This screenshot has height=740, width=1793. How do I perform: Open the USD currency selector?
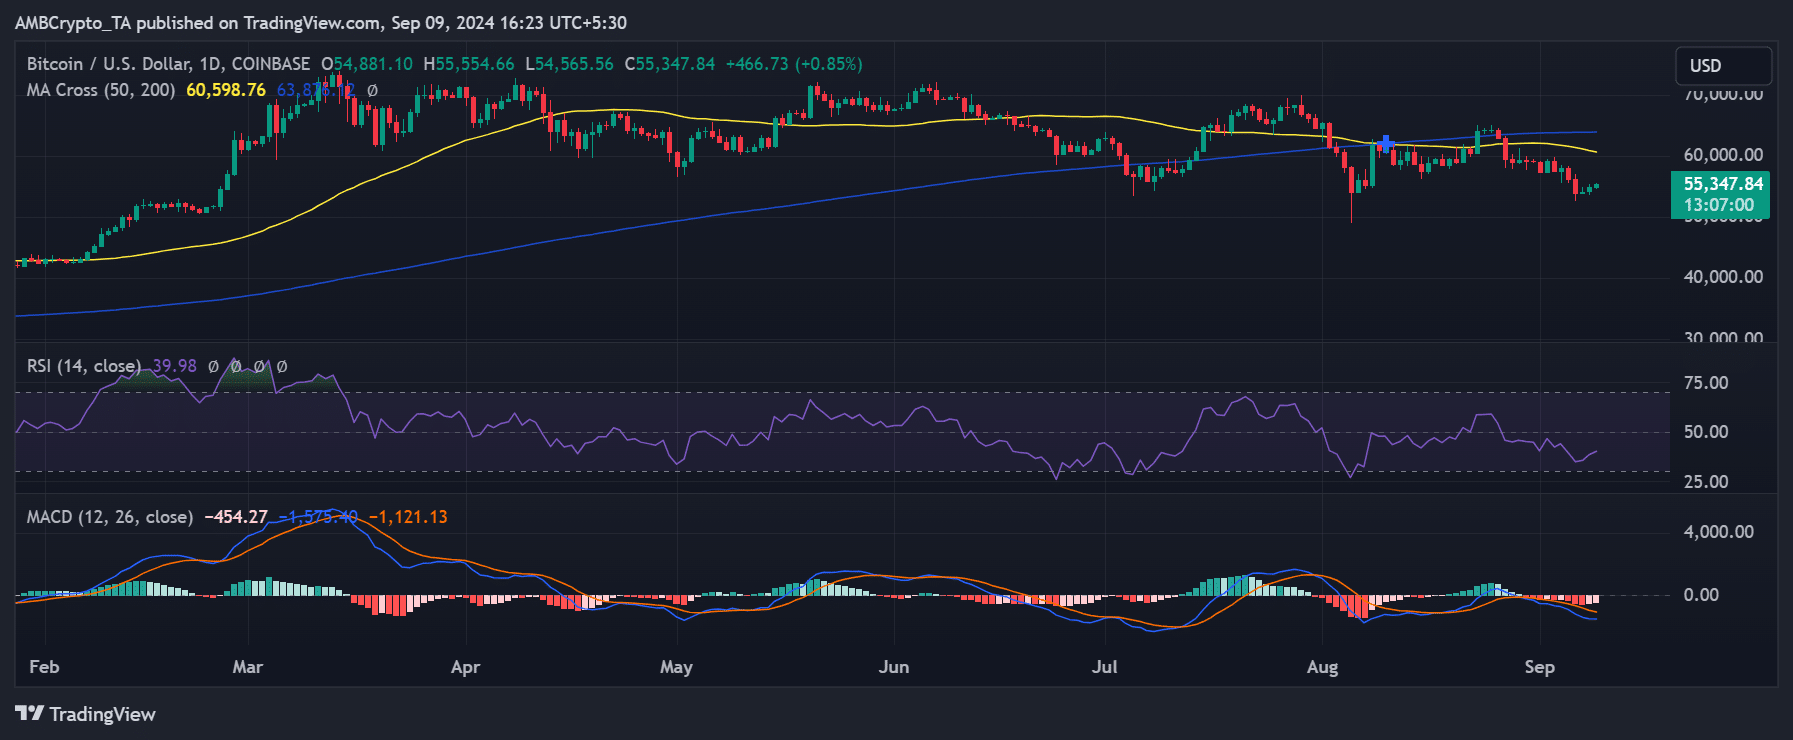coord(1723,66)
